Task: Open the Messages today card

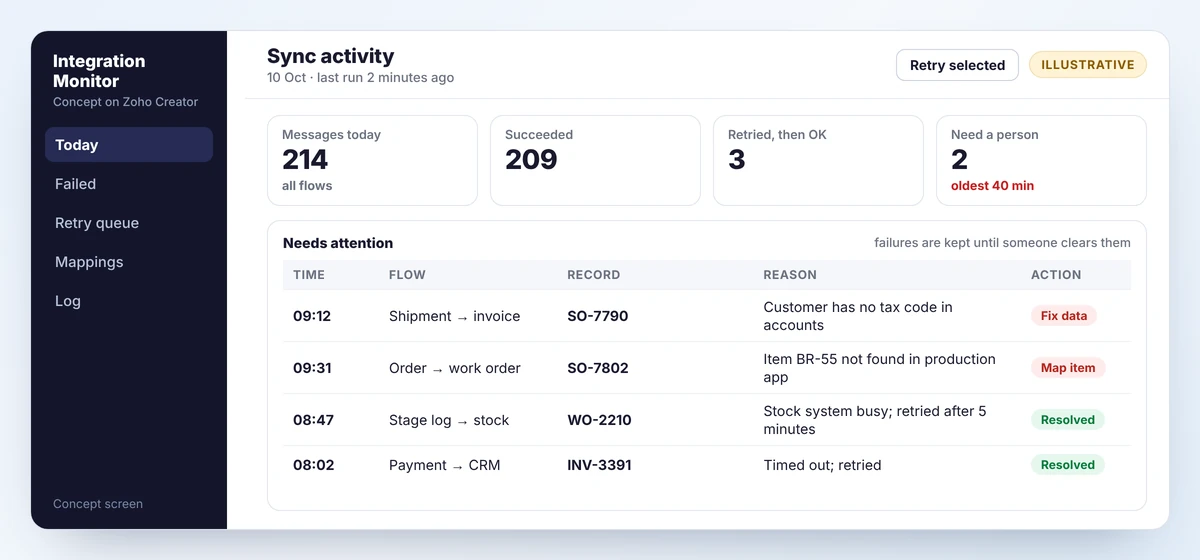Action: (372, 161)
